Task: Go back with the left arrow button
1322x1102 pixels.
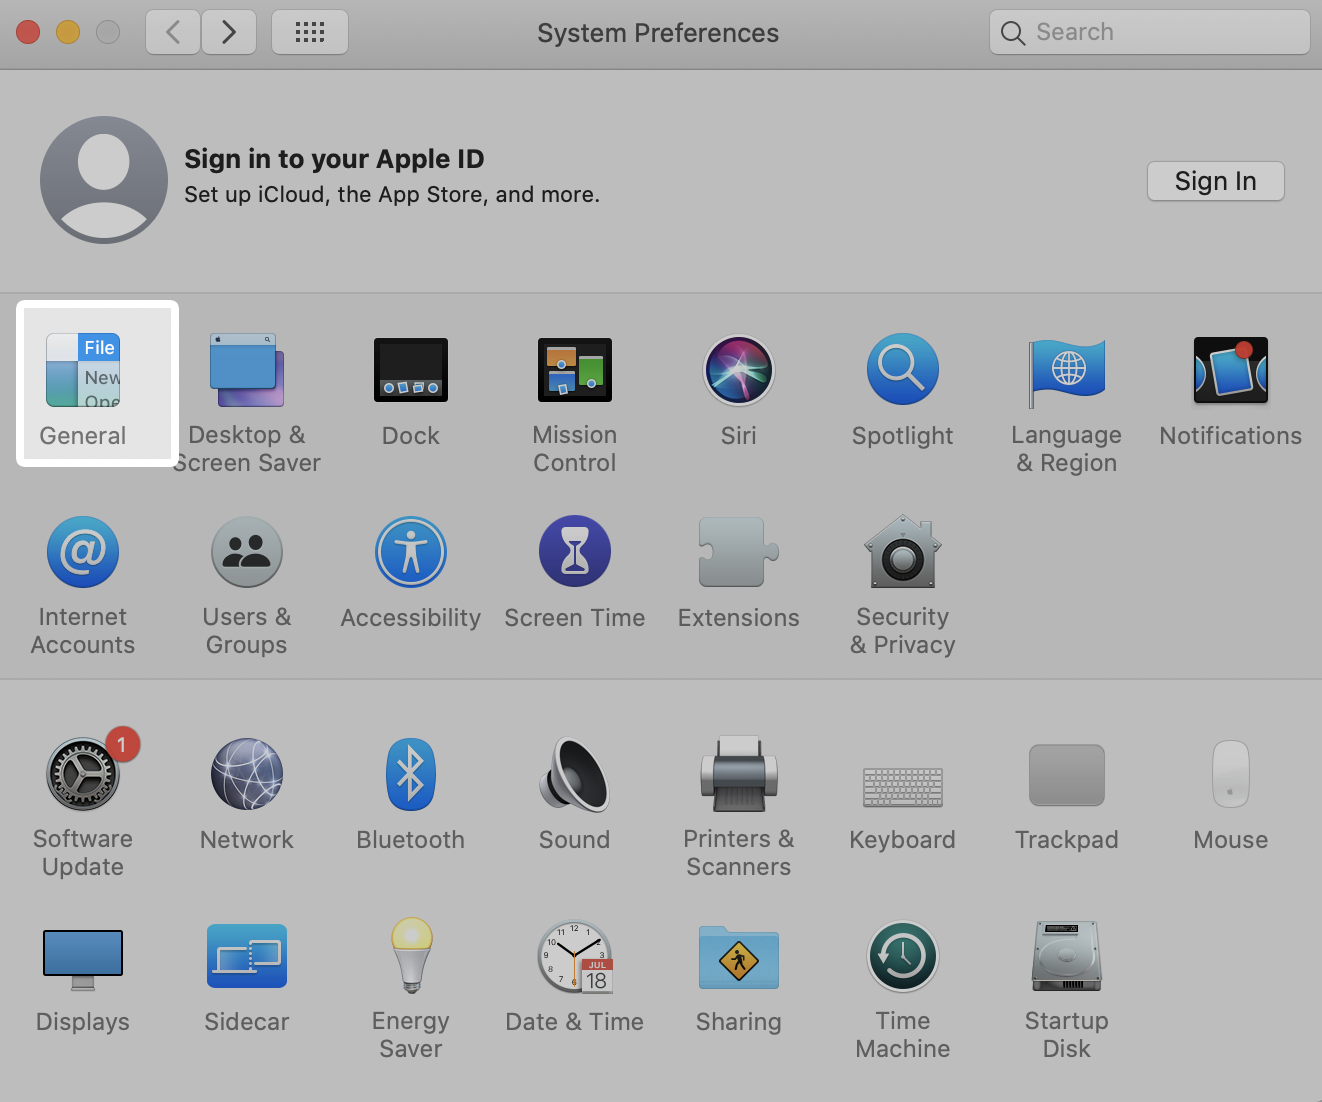Action: pos(173,32)
